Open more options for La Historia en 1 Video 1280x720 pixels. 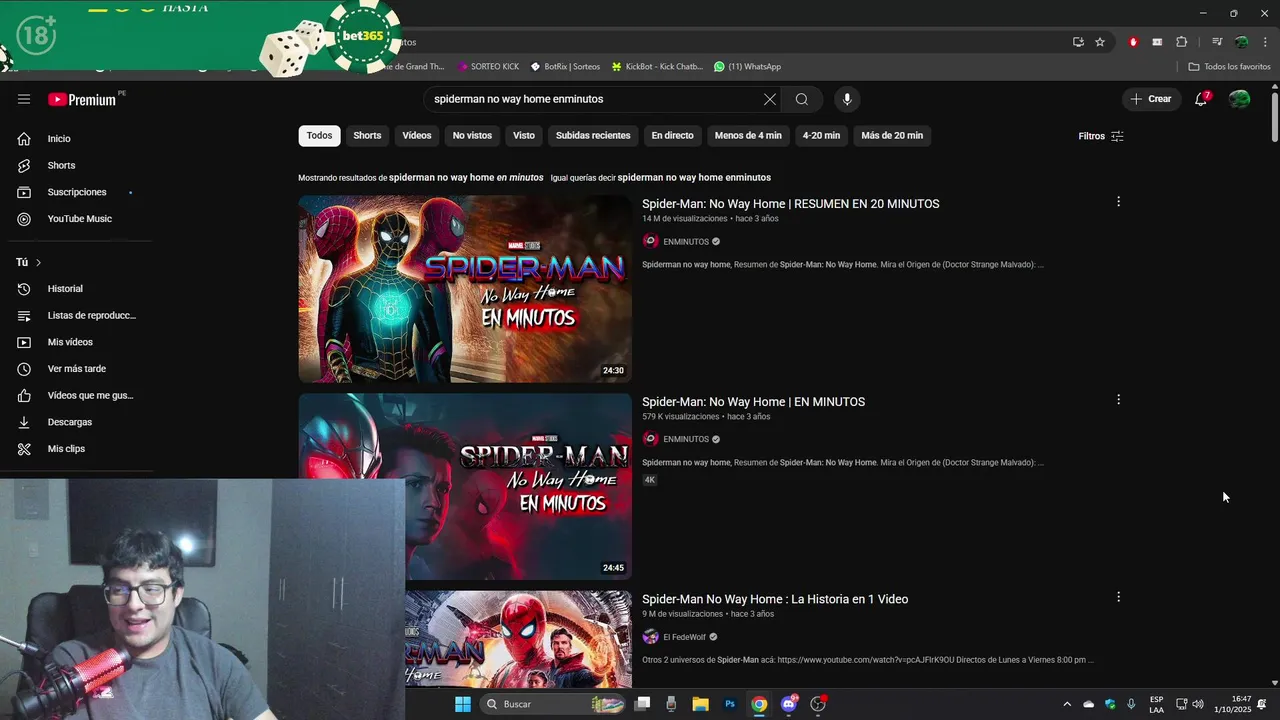(x=1118, y=597)
